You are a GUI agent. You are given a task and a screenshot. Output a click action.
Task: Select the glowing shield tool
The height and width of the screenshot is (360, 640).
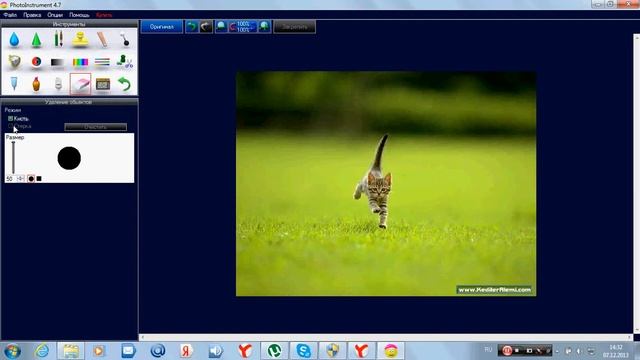pos(14,62)
